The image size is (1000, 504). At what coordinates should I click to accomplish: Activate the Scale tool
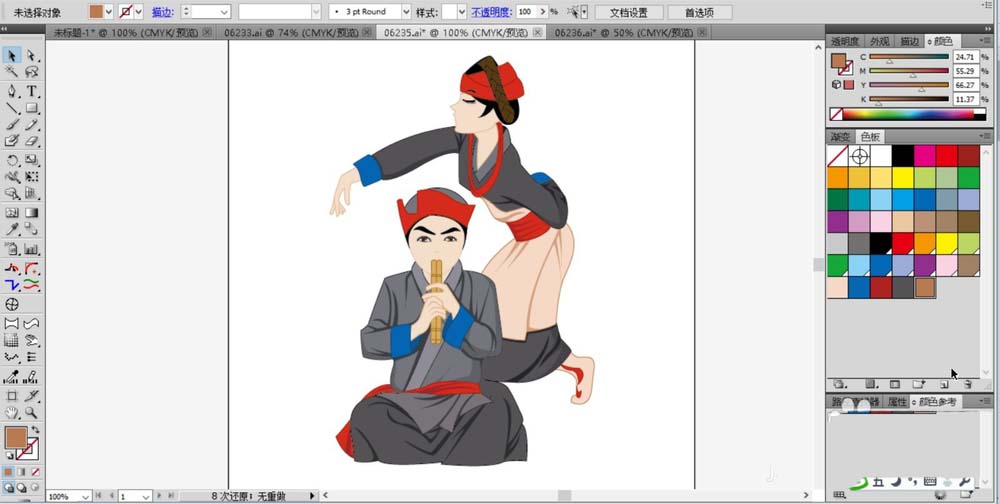click(x=31, y=160)
